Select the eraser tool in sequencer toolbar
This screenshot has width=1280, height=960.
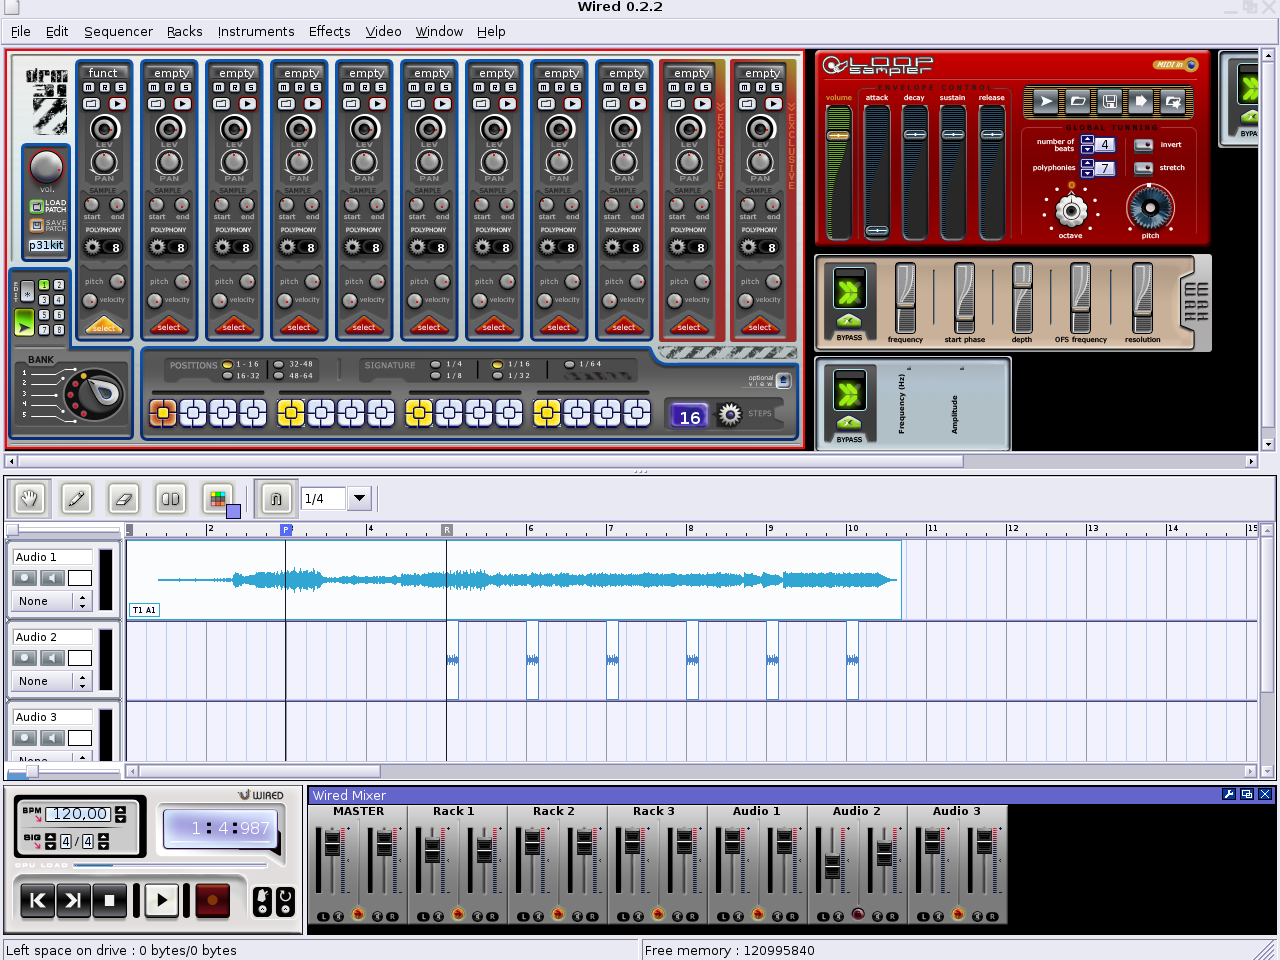[x=123, y=498]
